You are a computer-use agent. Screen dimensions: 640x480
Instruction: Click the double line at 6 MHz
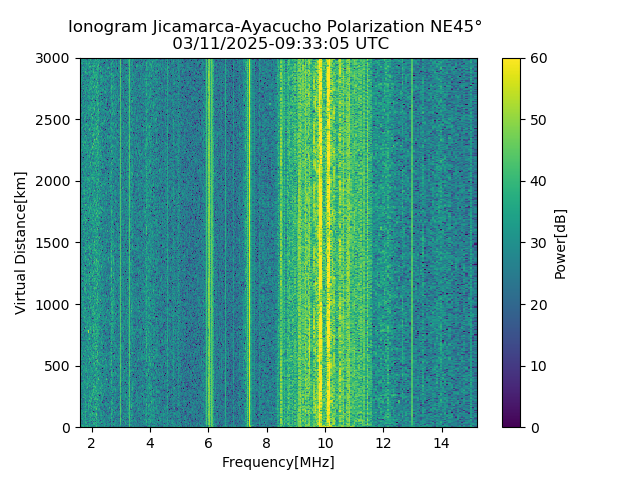point(210,243)
